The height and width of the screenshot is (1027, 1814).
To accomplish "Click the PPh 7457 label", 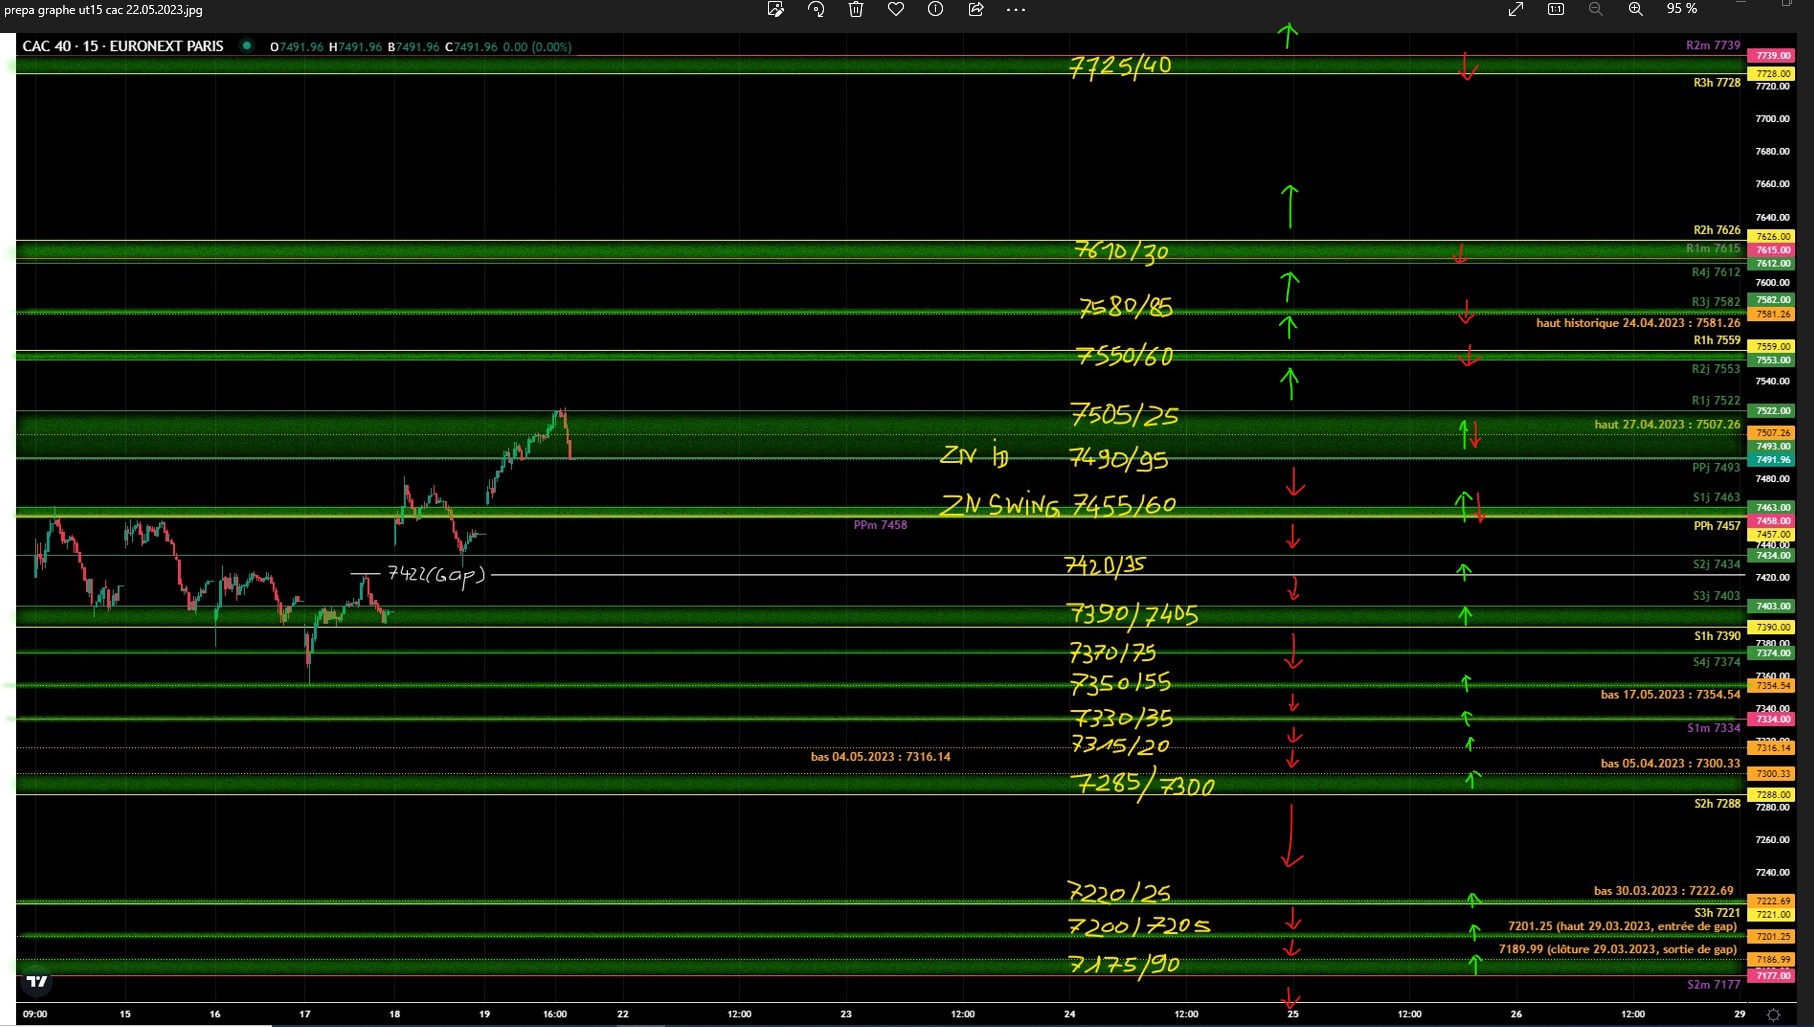I will click(1717, 526).
